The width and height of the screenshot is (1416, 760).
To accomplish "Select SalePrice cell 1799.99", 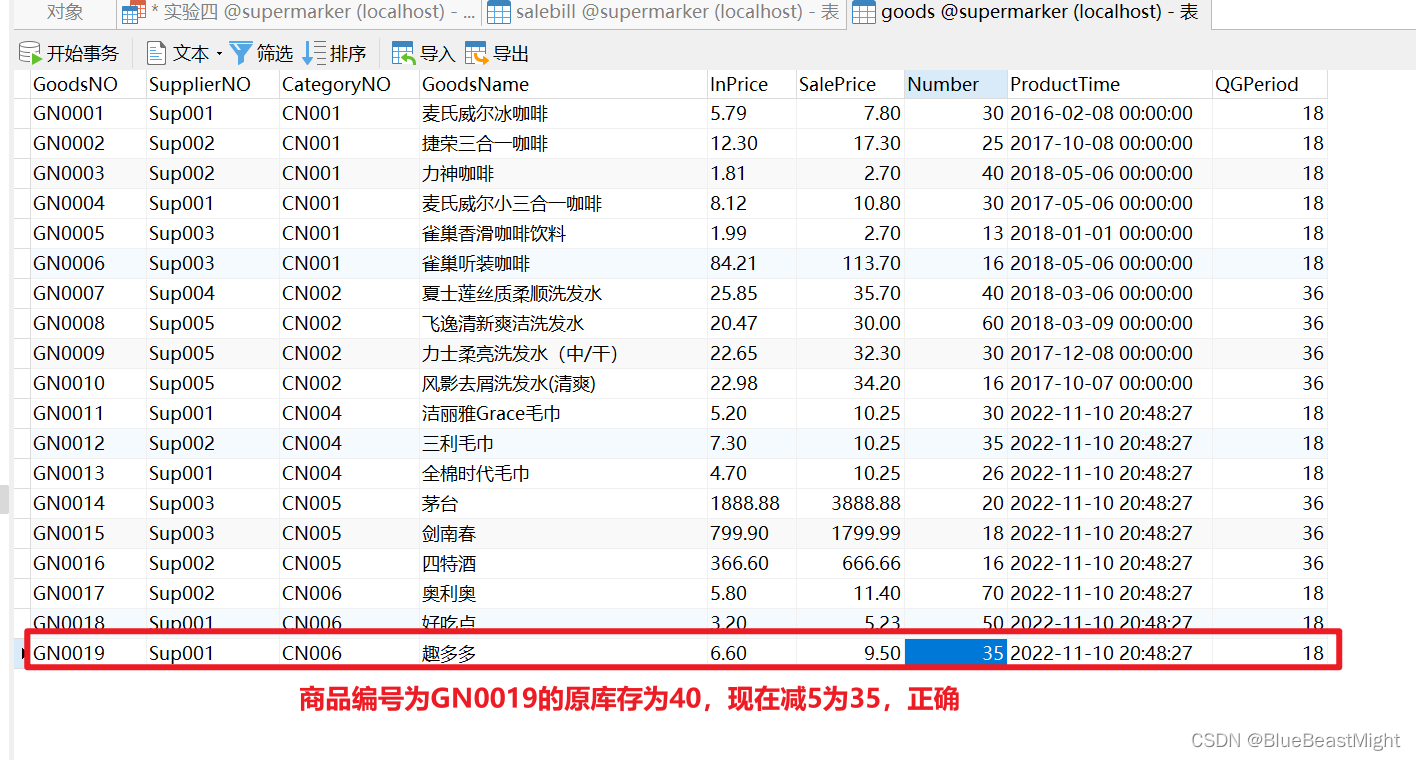I will (x=850, y=533).
